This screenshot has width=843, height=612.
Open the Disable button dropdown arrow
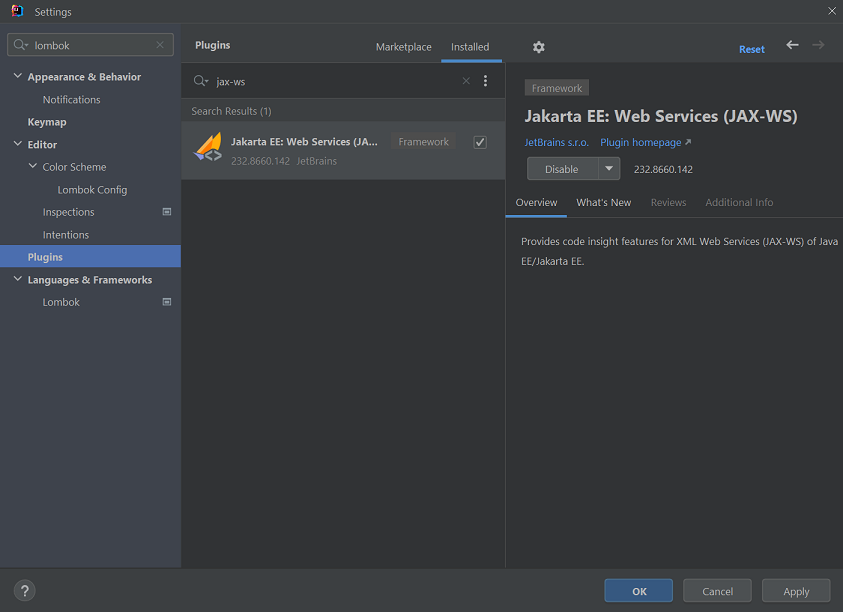point(609,169)
